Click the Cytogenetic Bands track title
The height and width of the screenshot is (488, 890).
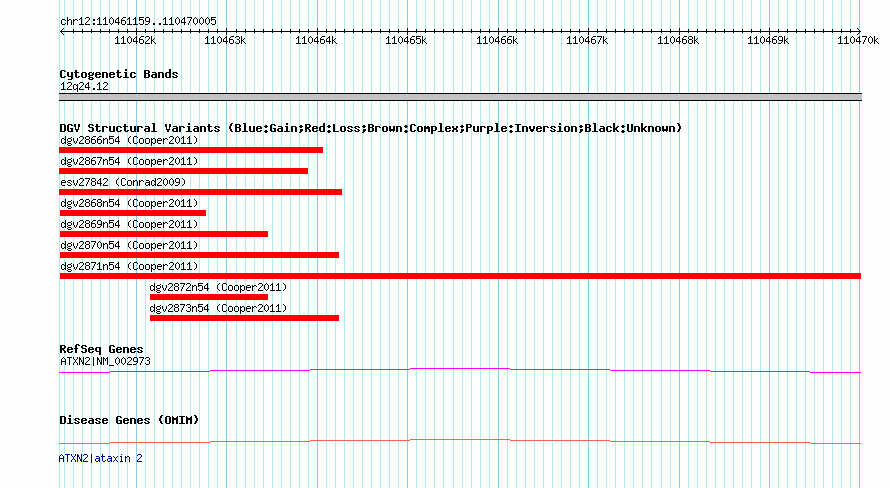119,74
